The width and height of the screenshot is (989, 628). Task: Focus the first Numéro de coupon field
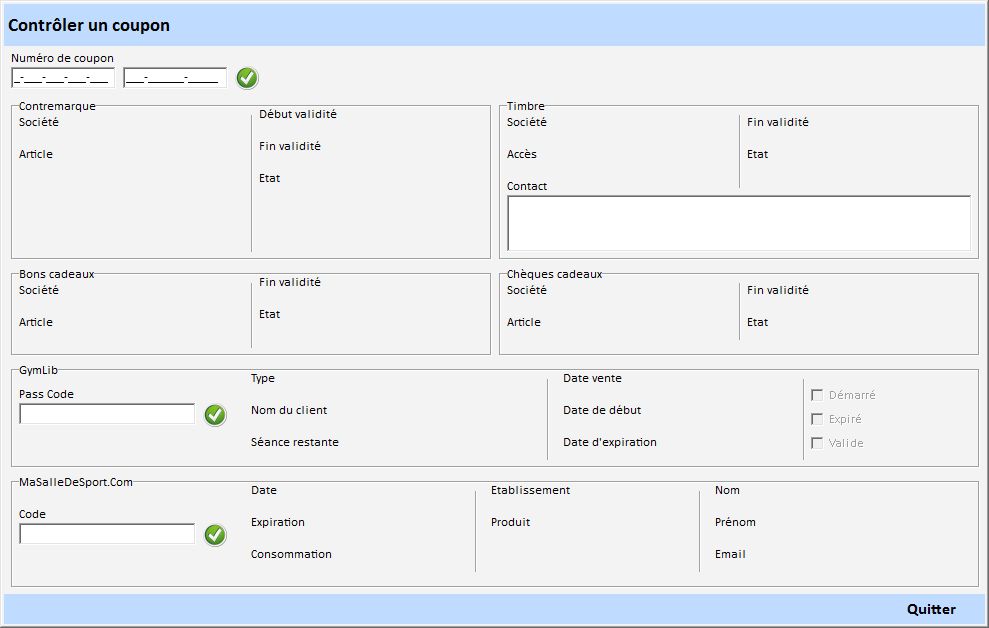click(x=63, y=78)
